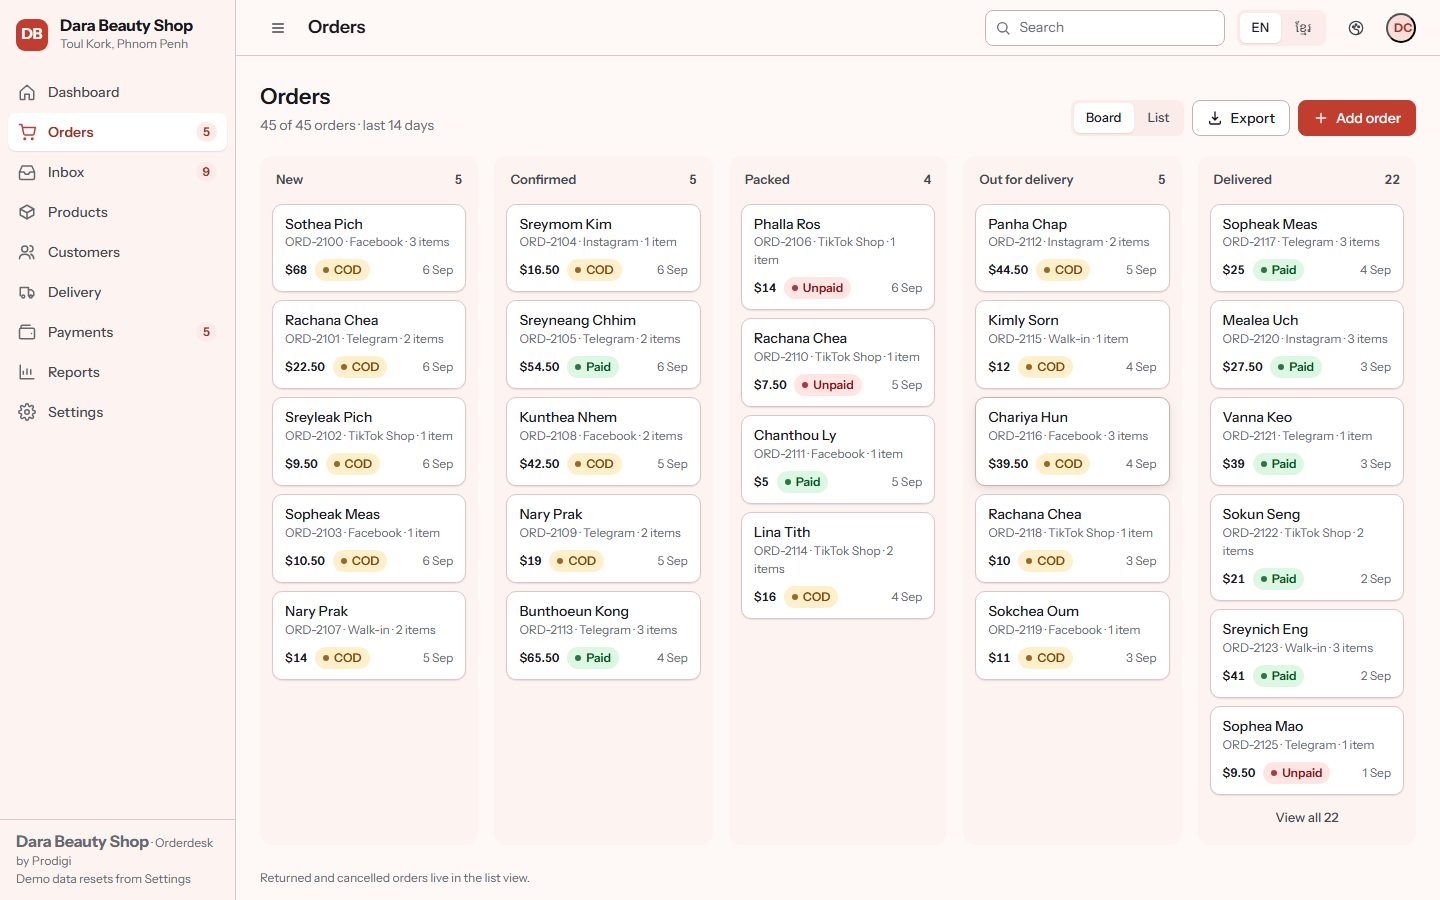
Task: Select the List view
Action: click(1158, 118)
